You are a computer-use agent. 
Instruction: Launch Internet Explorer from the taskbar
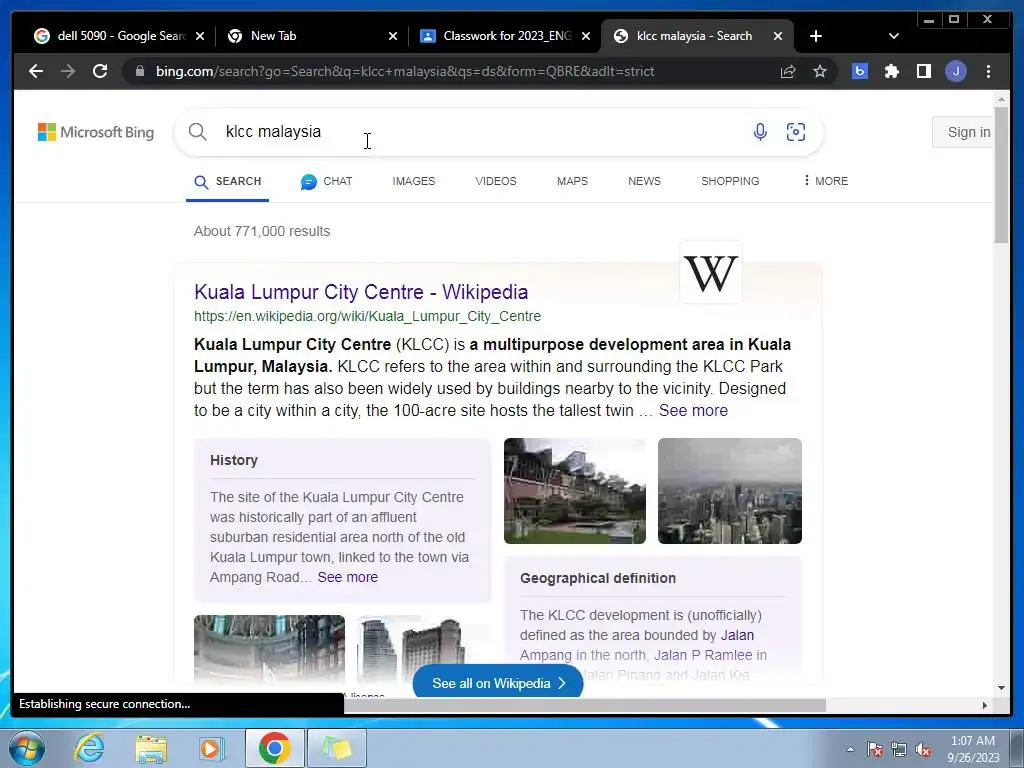tap(88, 748)
